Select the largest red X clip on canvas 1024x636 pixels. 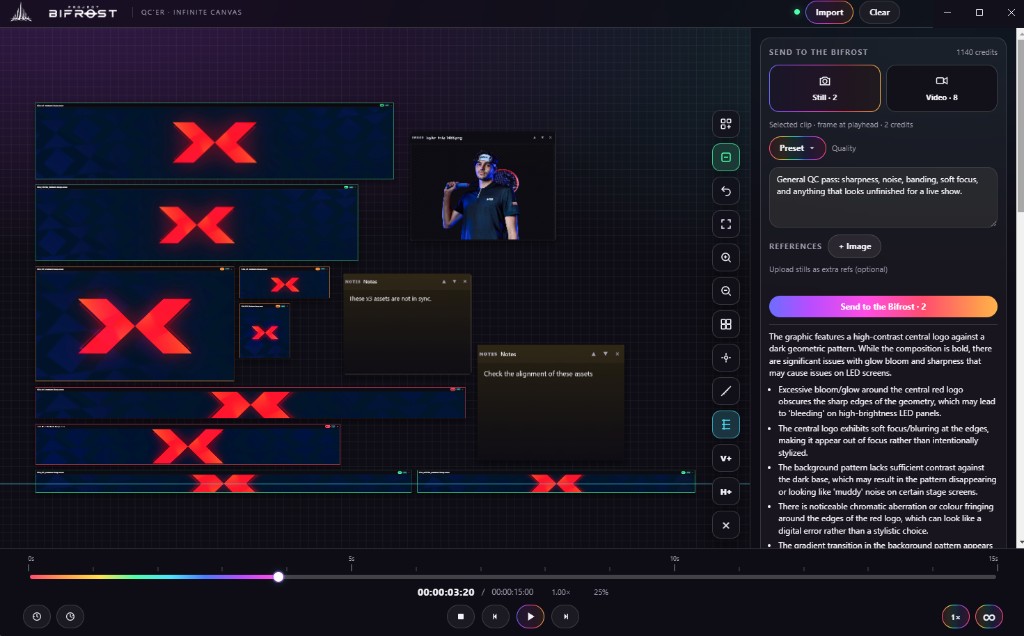[135, 324]
